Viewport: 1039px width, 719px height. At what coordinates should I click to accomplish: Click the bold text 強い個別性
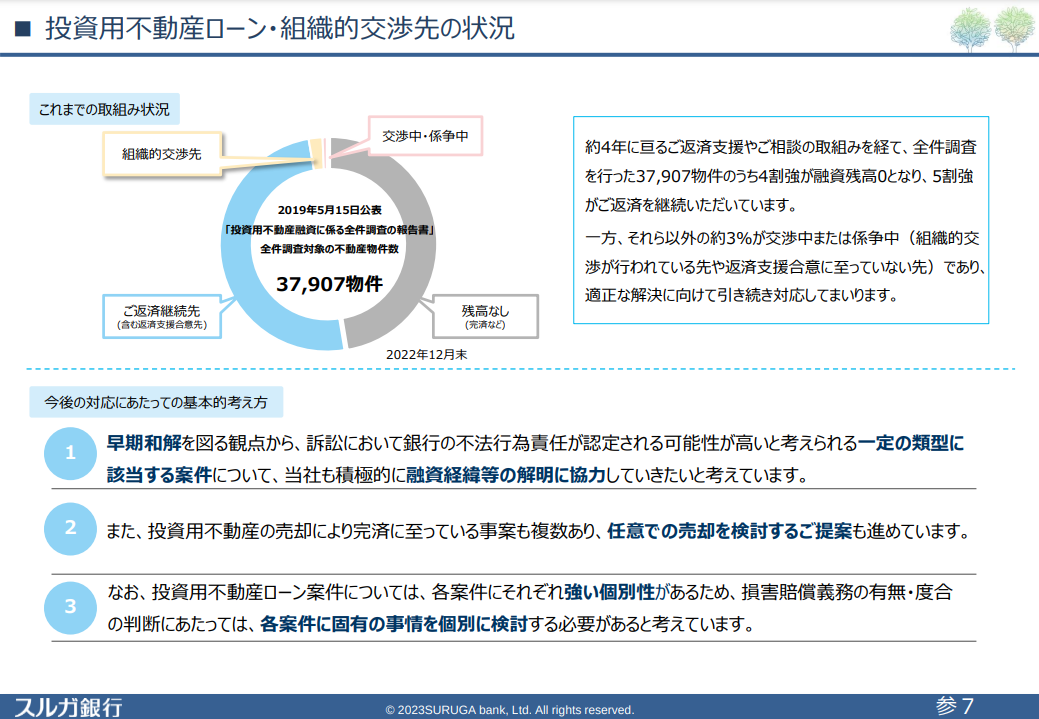click(x=609, y=592)
